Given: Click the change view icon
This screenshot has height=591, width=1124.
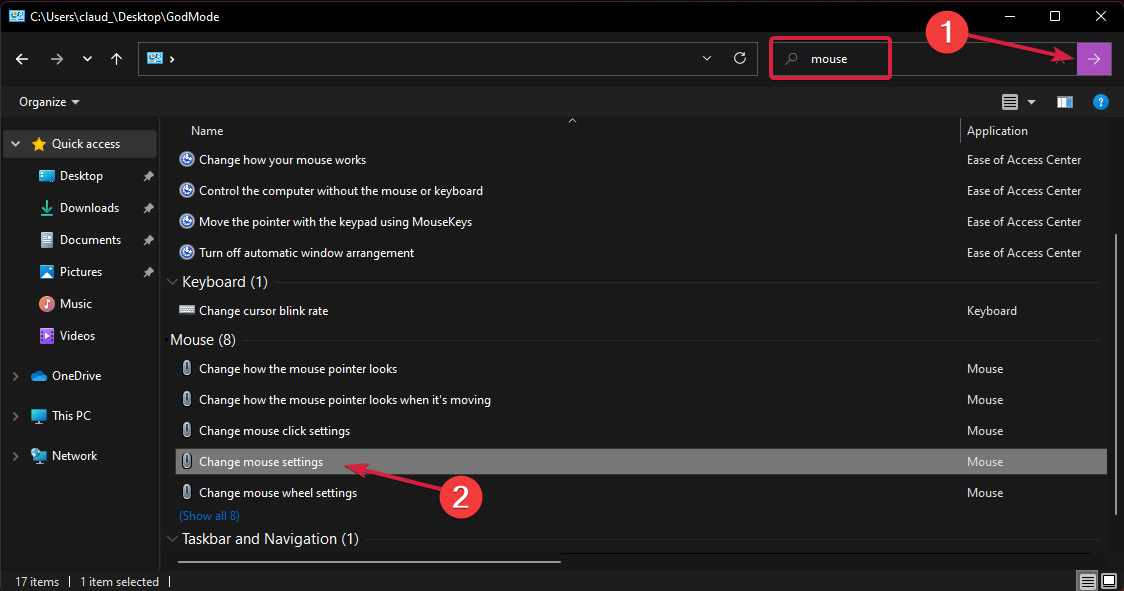Looking at the screenshot, I should point(1009,102).
